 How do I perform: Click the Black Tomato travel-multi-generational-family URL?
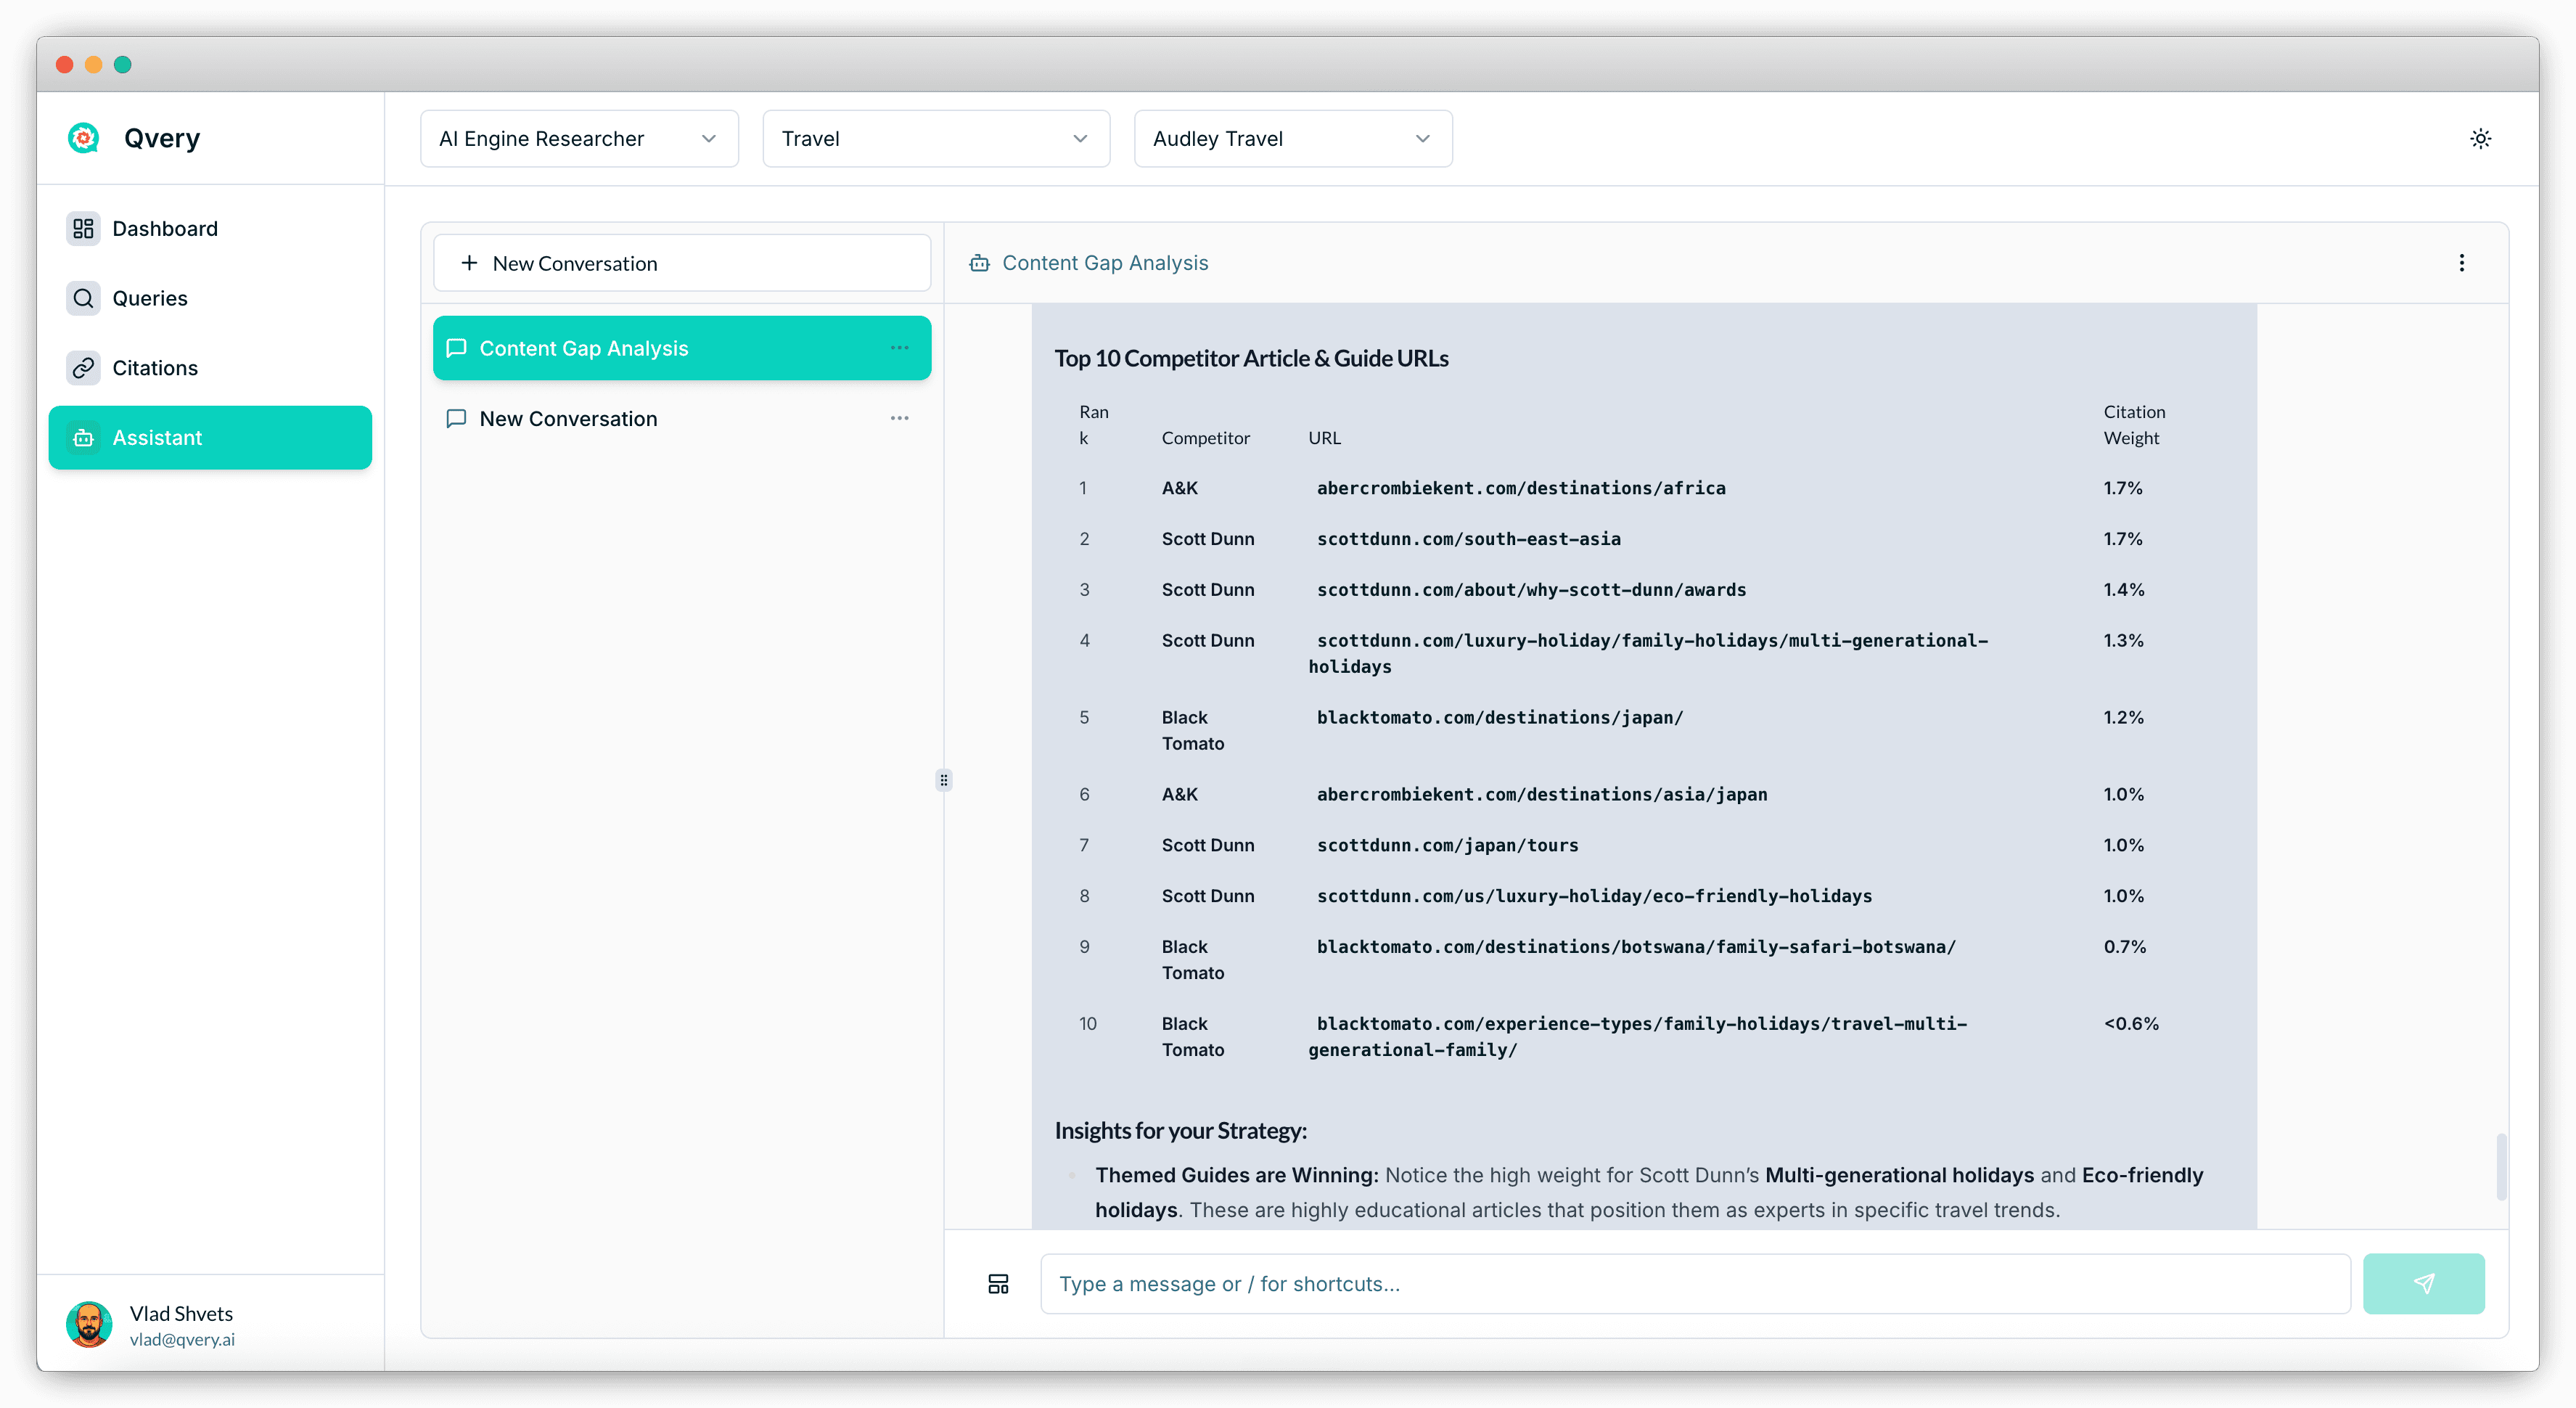[x=1638, y=1037]
